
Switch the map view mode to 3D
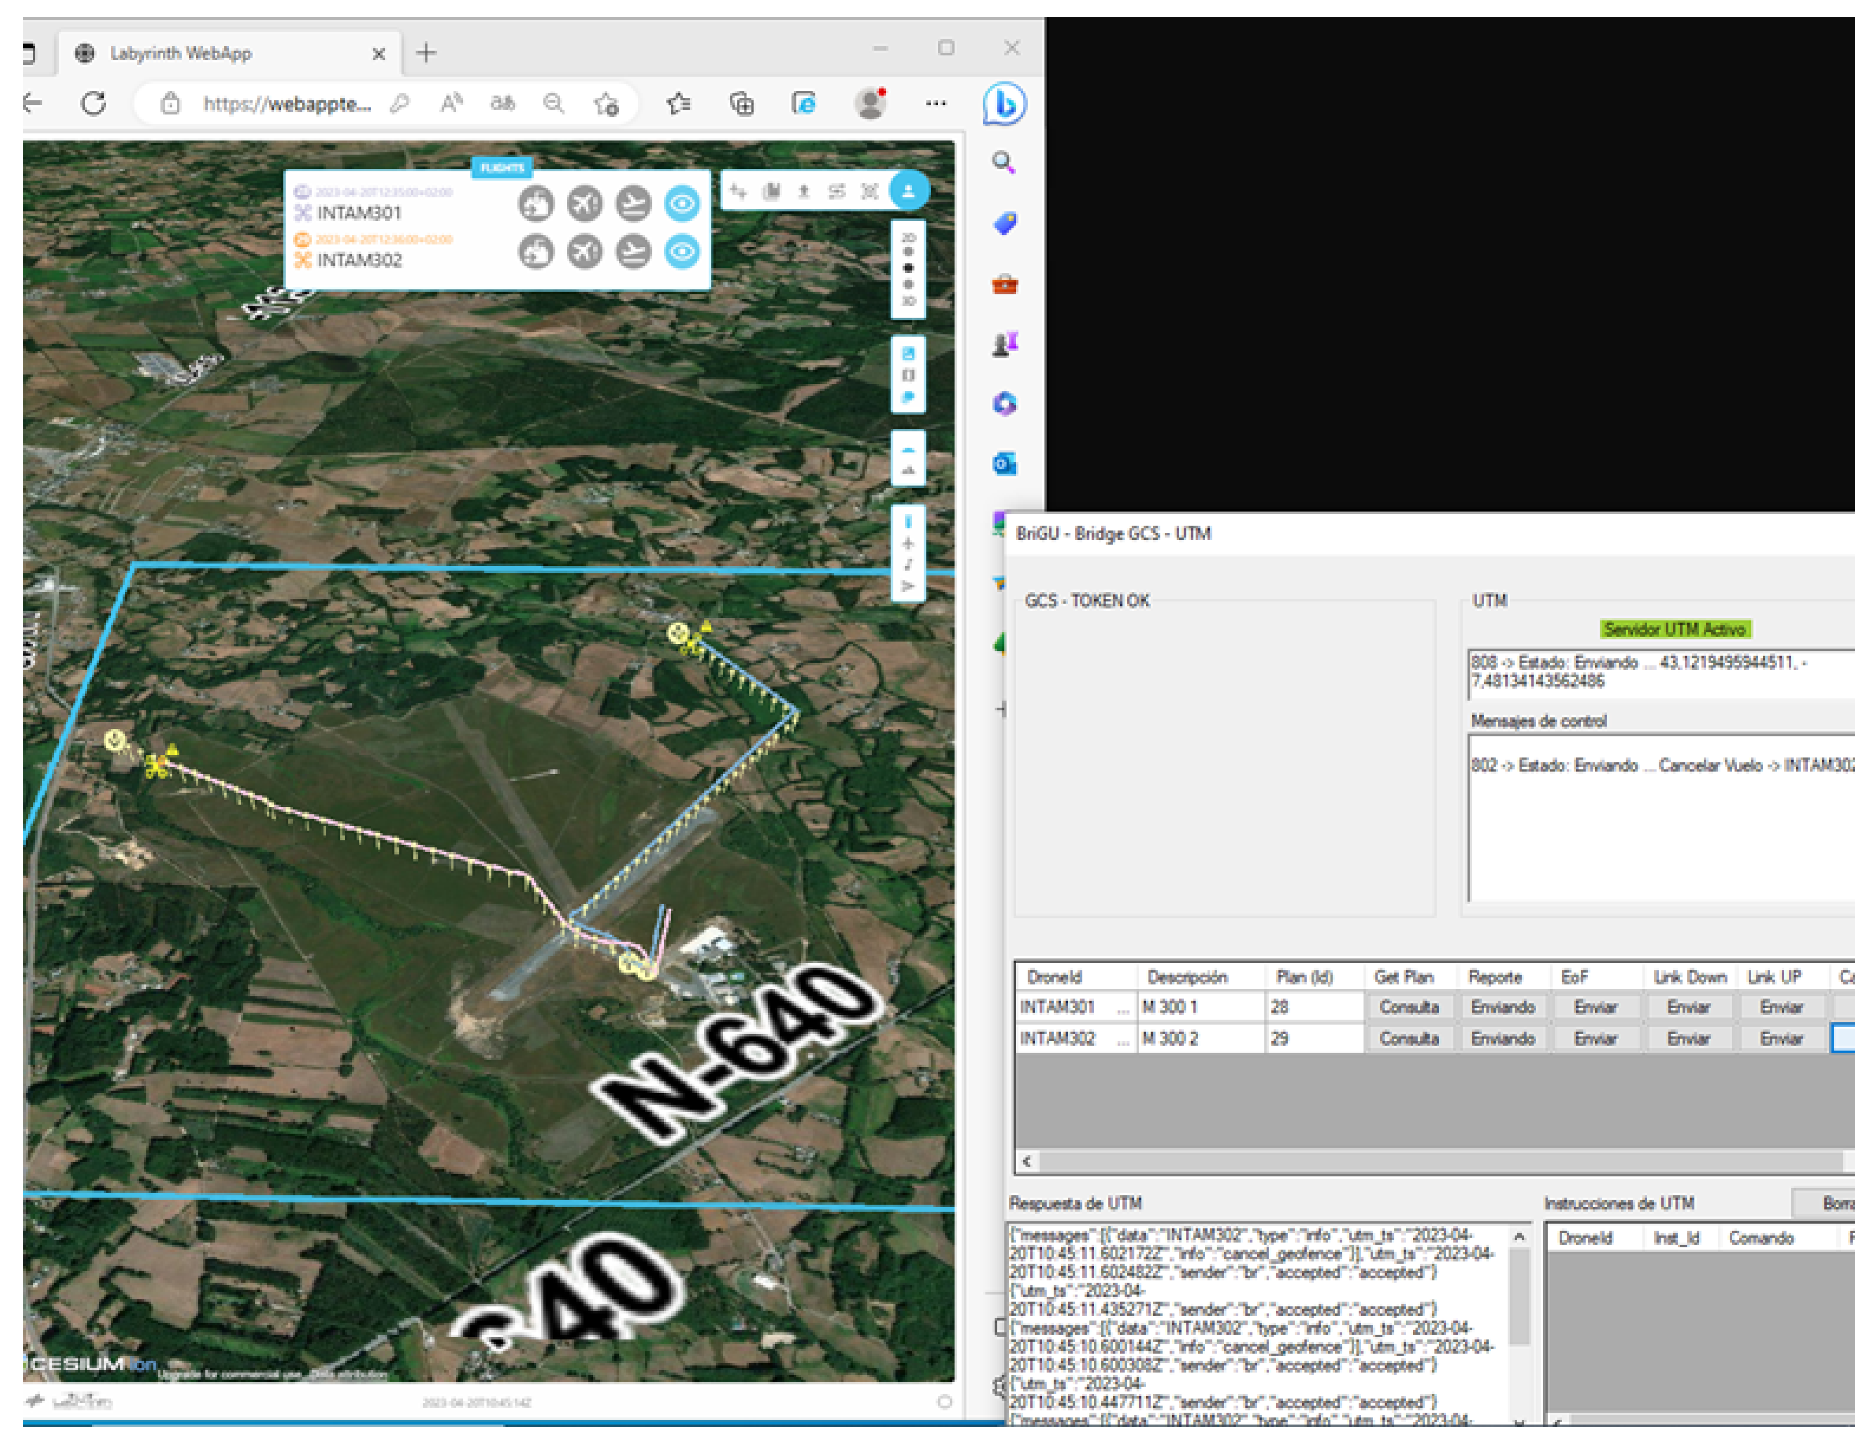(908, 301)
